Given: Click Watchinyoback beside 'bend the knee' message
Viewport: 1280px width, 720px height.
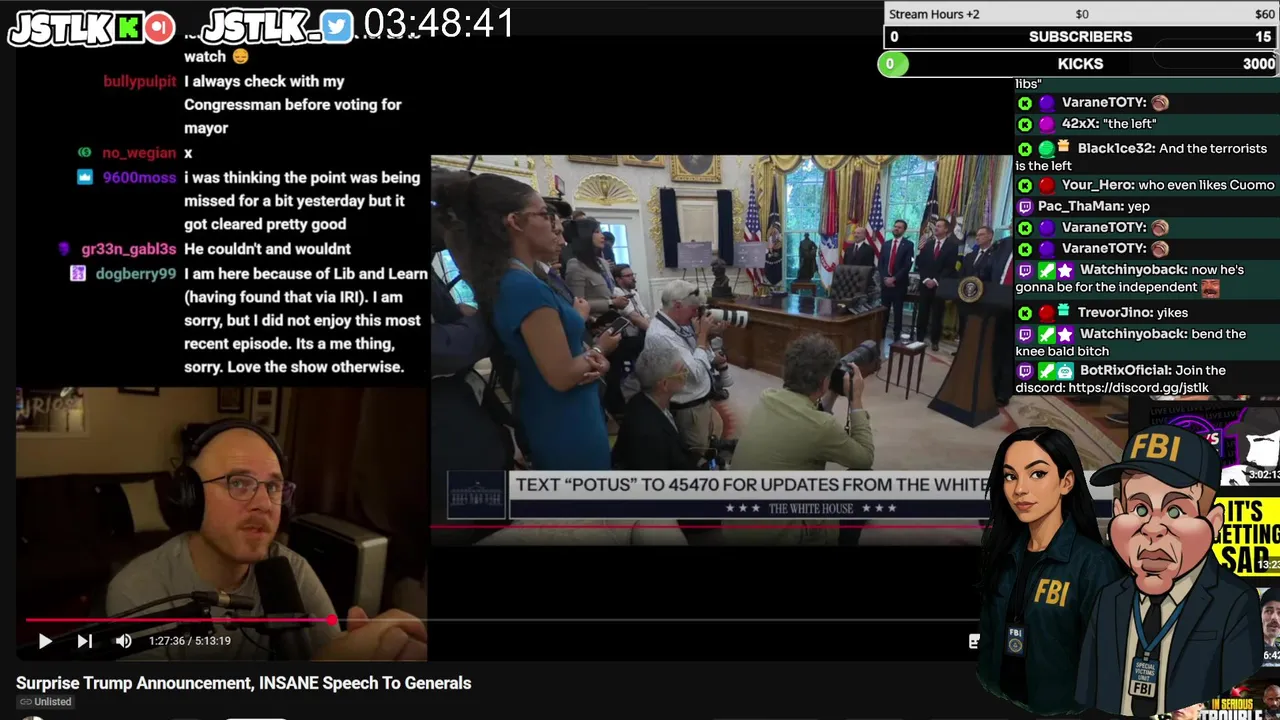Looking at the screenshot, I should pos(1134,333).
